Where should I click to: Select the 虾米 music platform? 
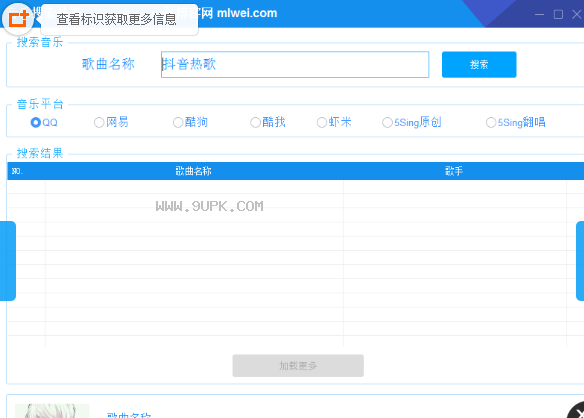334,122
